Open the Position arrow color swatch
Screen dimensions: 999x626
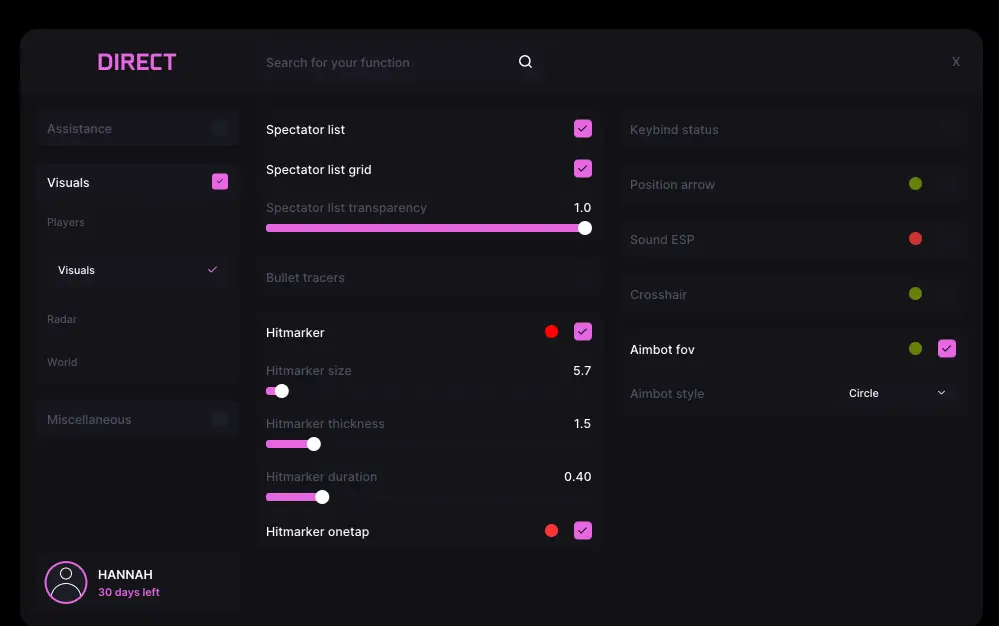pyautogui.click(x=915, y=184)
